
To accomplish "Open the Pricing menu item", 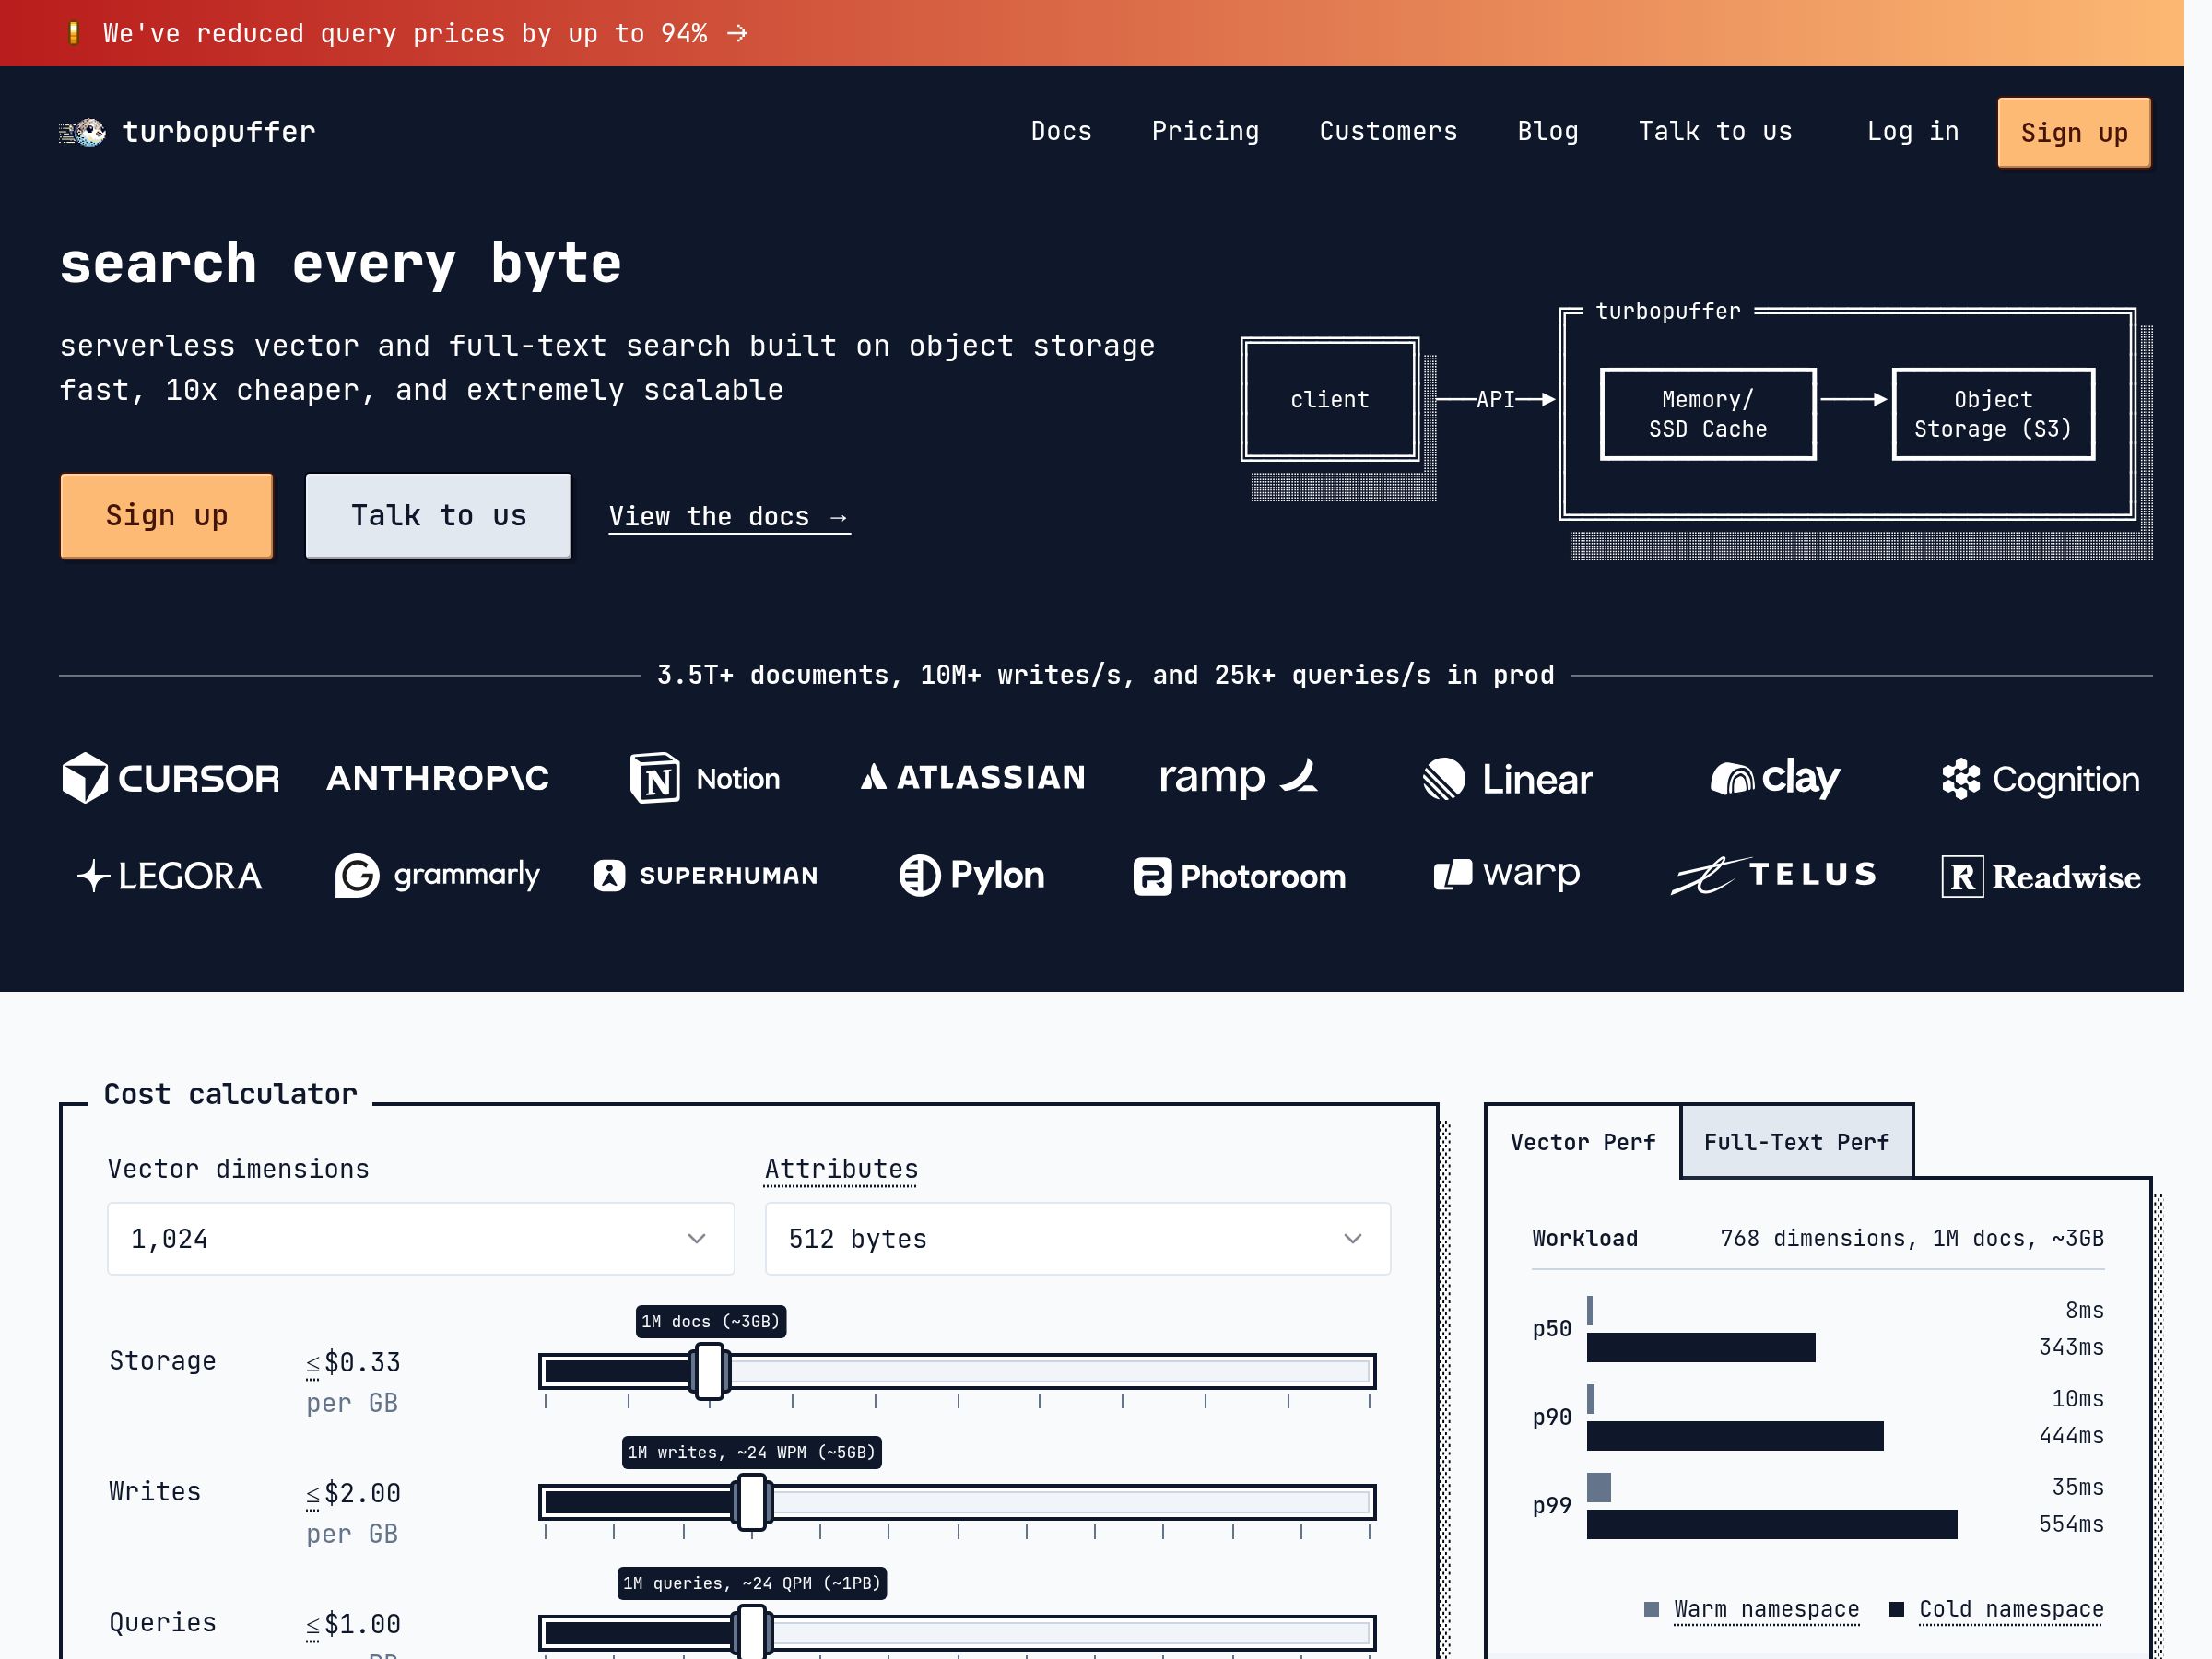I will (x=1205, y=132).
